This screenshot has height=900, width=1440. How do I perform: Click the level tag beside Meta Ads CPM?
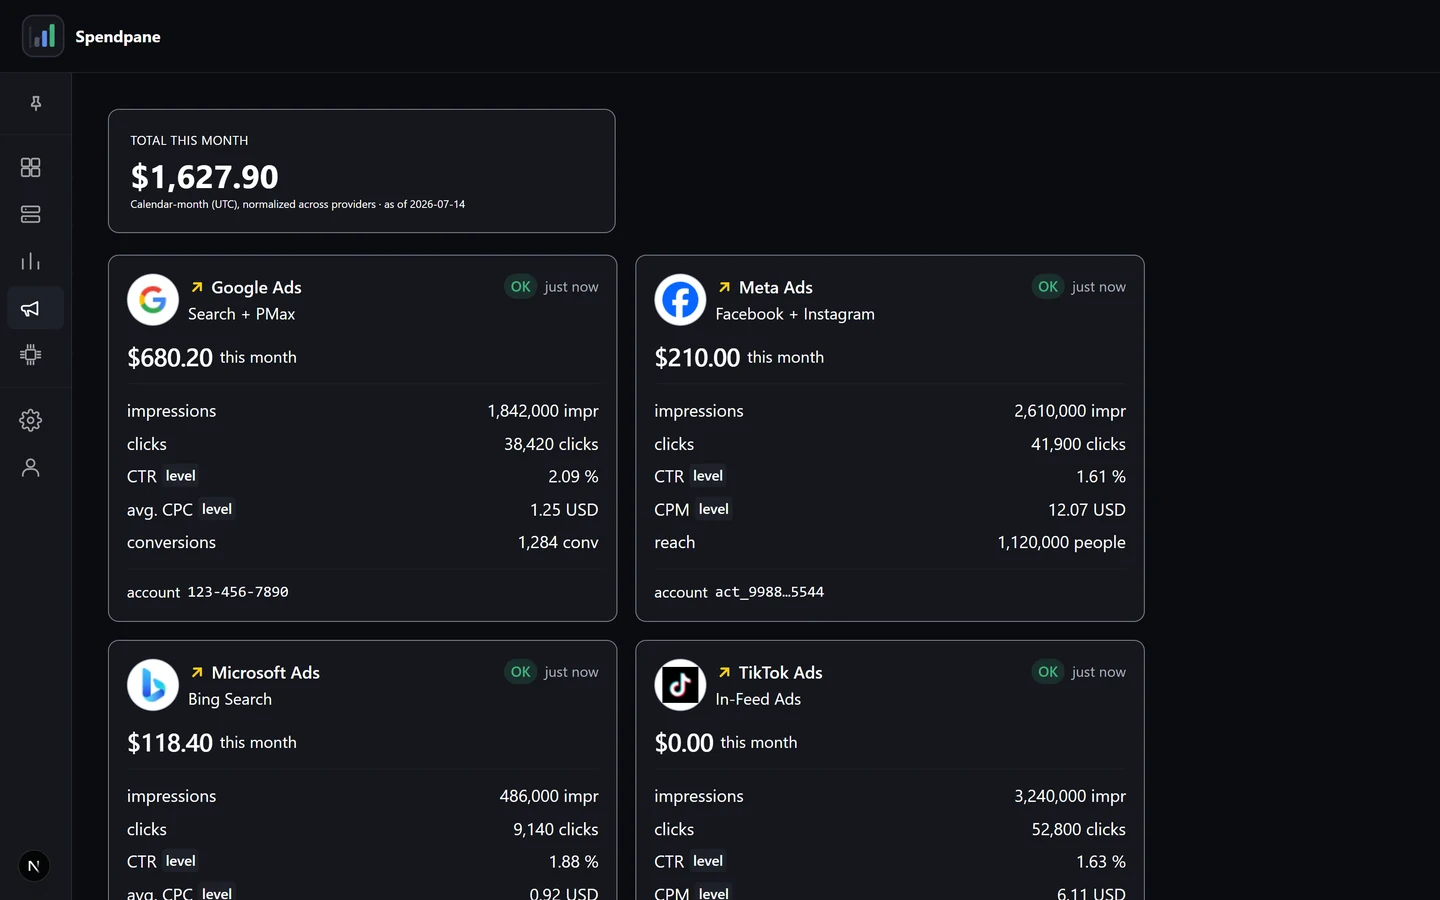tap(714, 509)
